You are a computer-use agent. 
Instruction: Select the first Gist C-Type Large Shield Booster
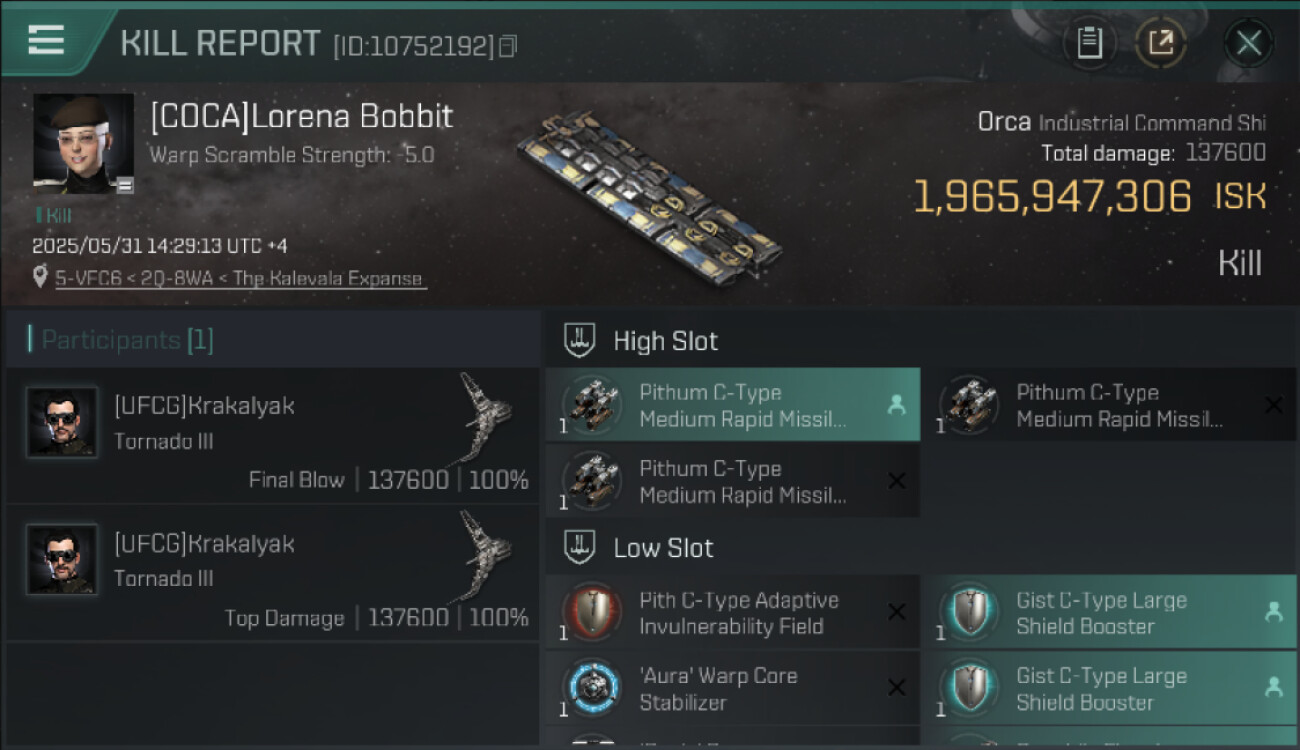click(x=1108, y=612)
